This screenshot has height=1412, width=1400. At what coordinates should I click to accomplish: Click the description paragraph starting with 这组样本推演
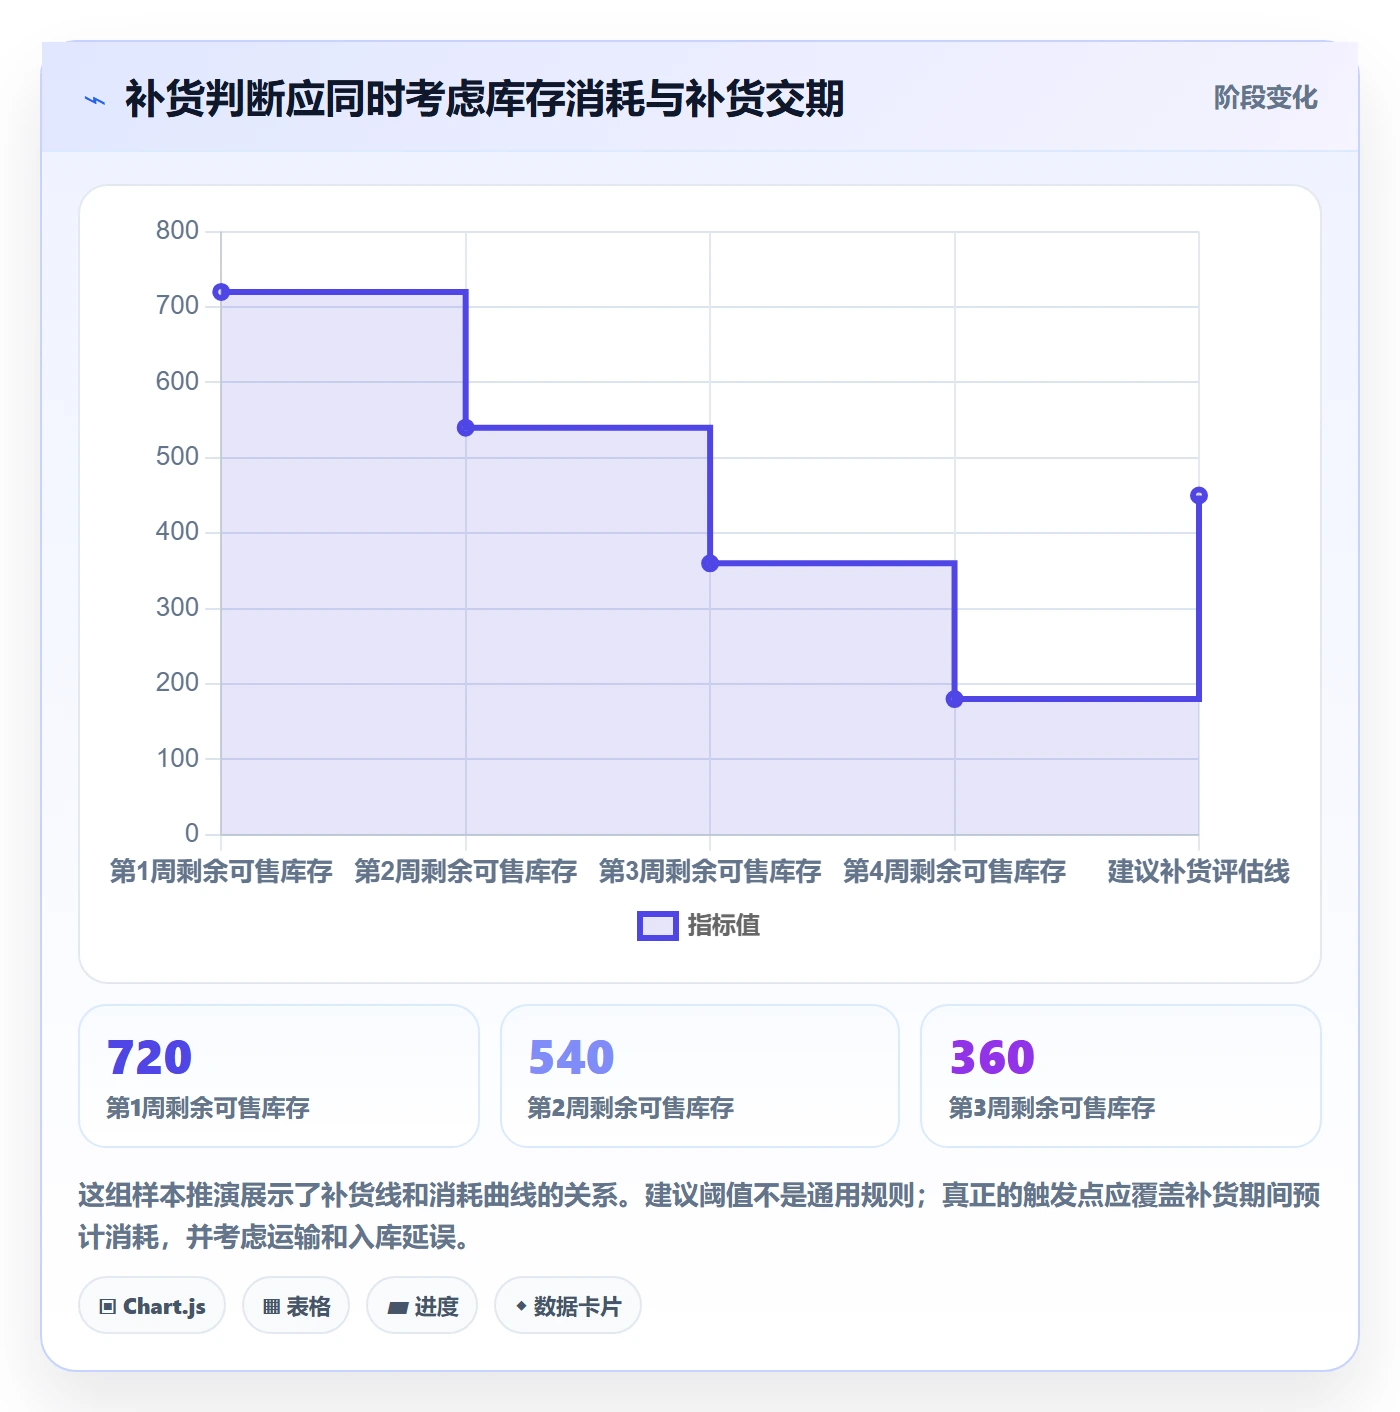click(699, 1216)
